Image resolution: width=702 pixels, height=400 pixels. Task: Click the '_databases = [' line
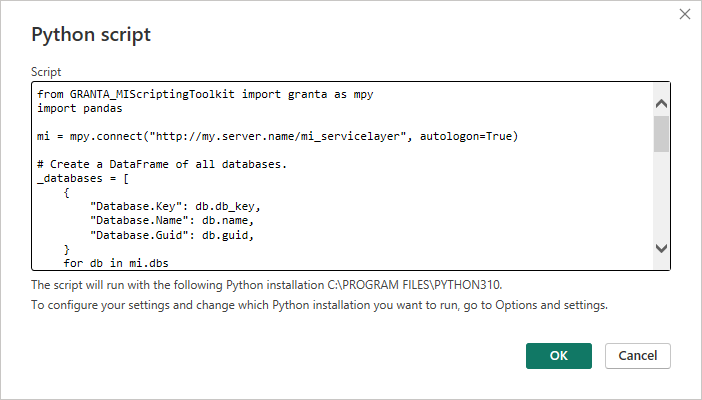pos(83,179)
